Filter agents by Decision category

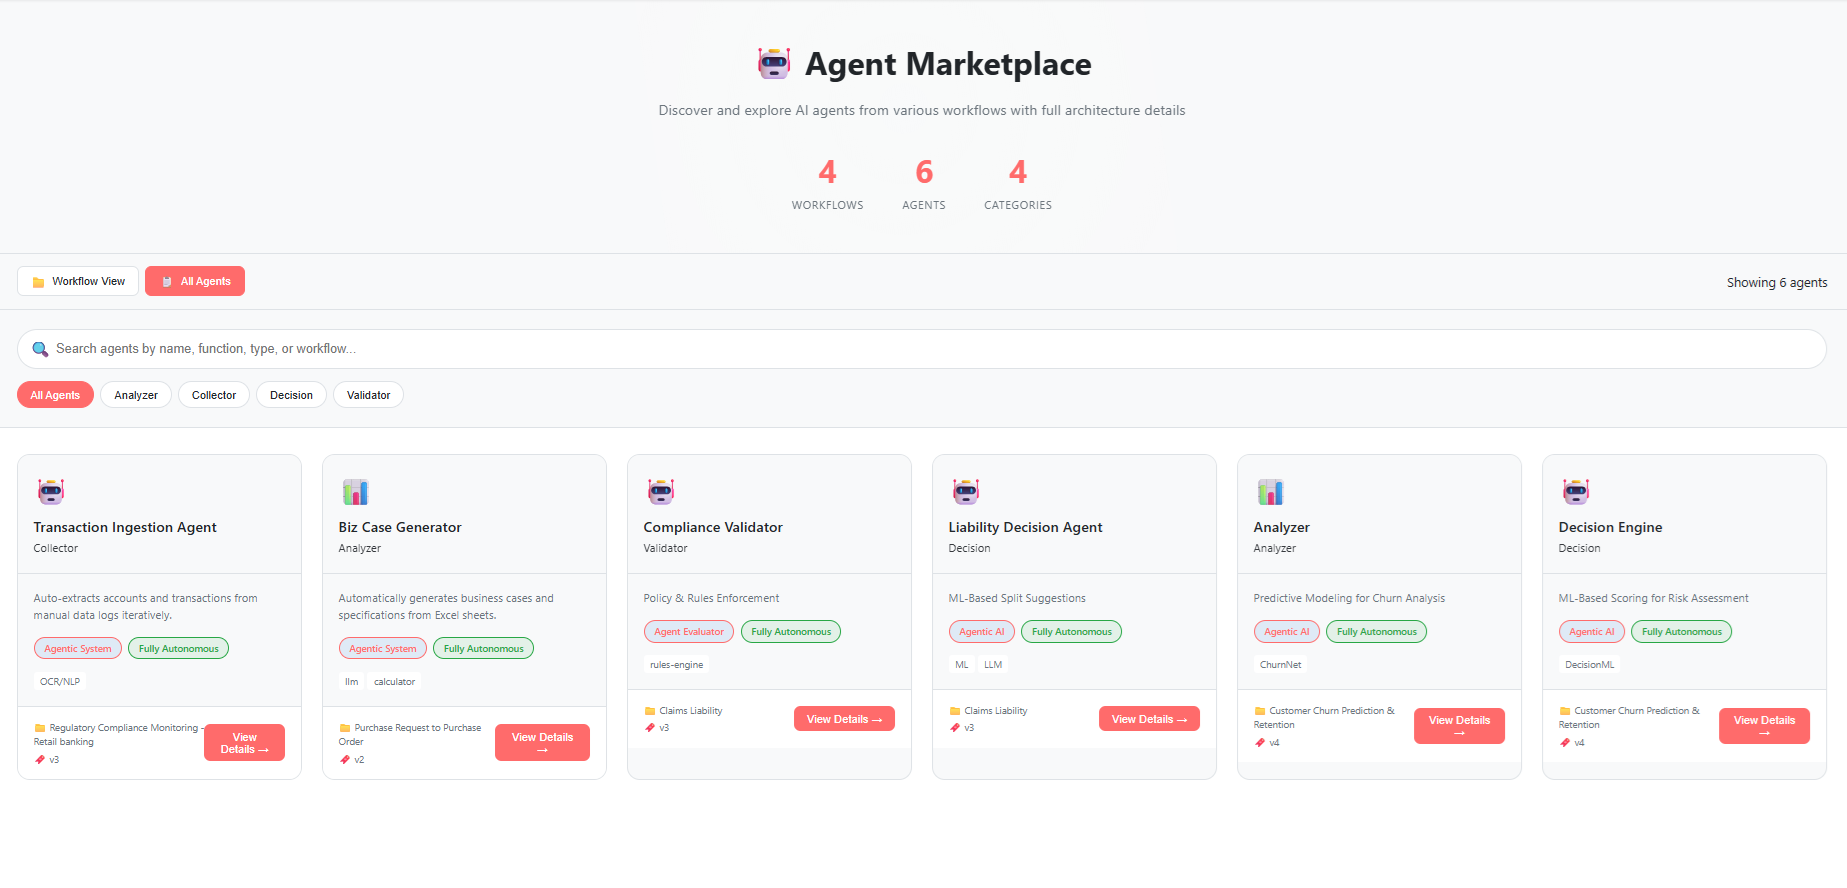(291, 395)
